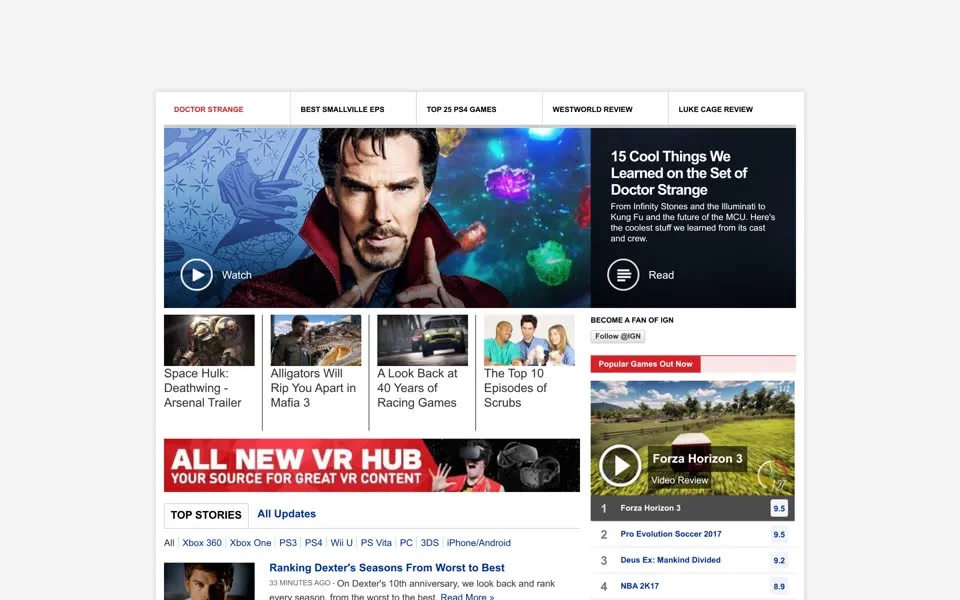Open Pro Evolution Soccer 2017 in games list
The width and height of the screenshot is (960, 600).
671,534
